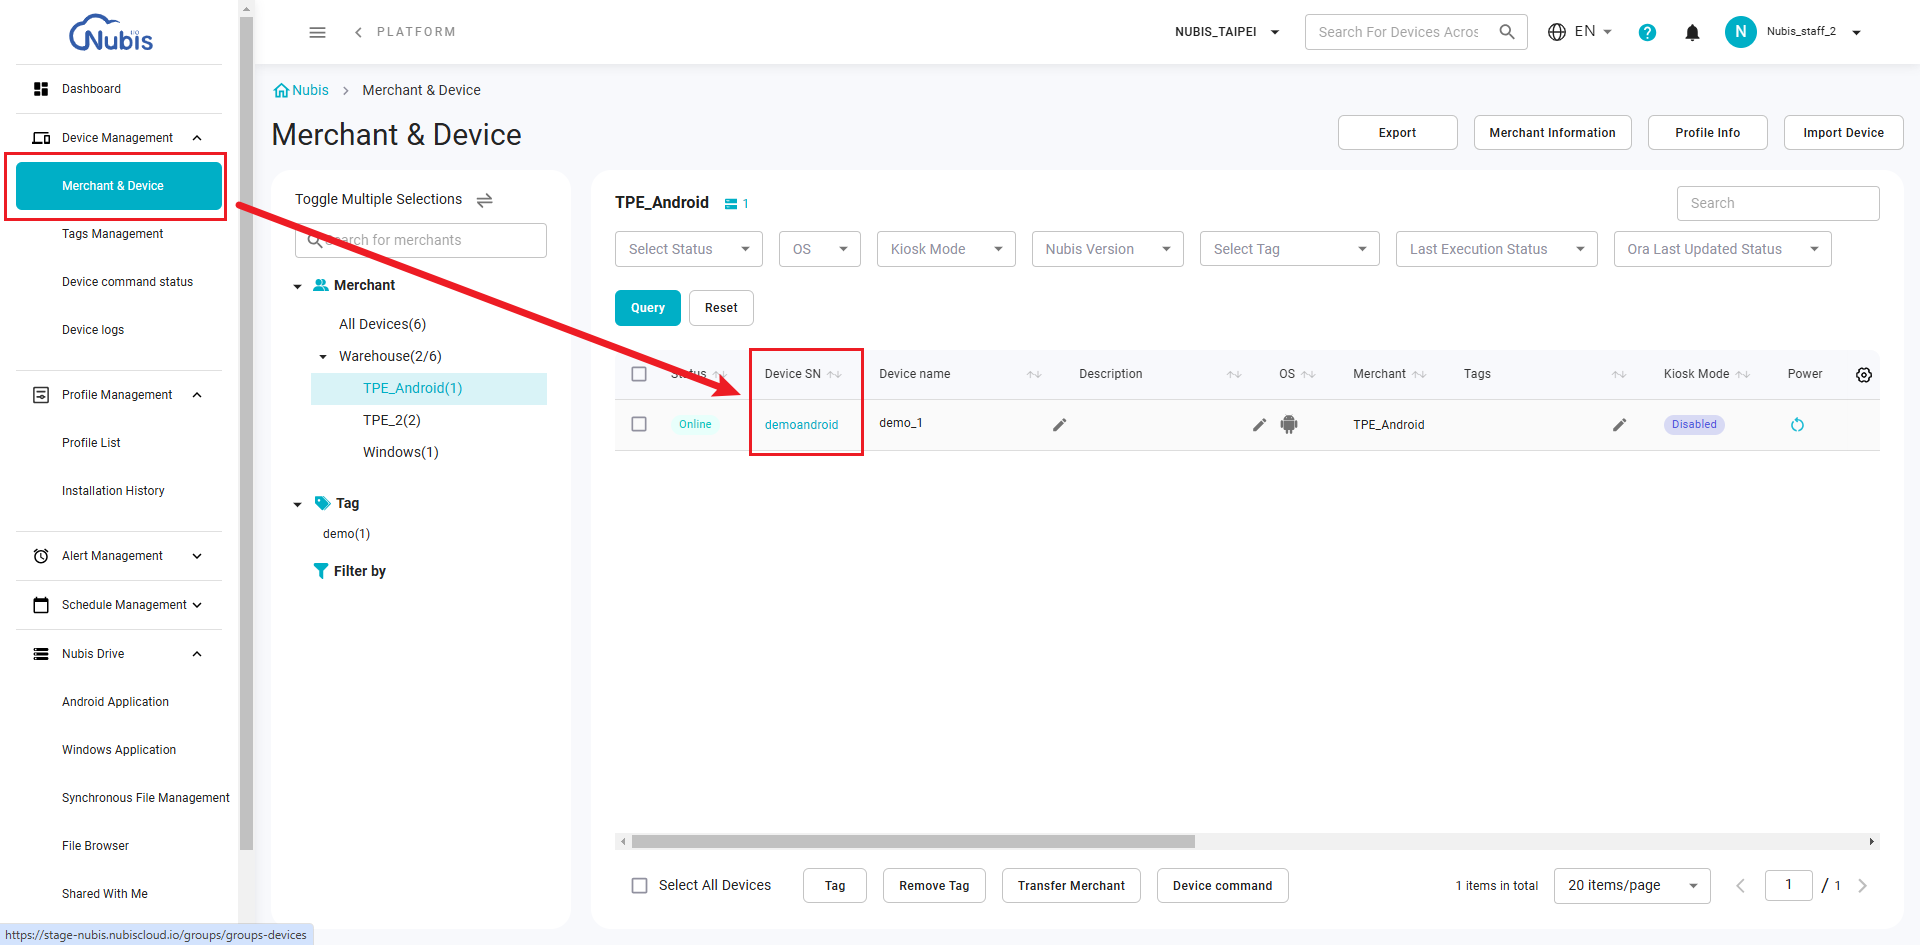Click the Export button
This screenshot has width=1920, height=945.
click(1397, 133)
